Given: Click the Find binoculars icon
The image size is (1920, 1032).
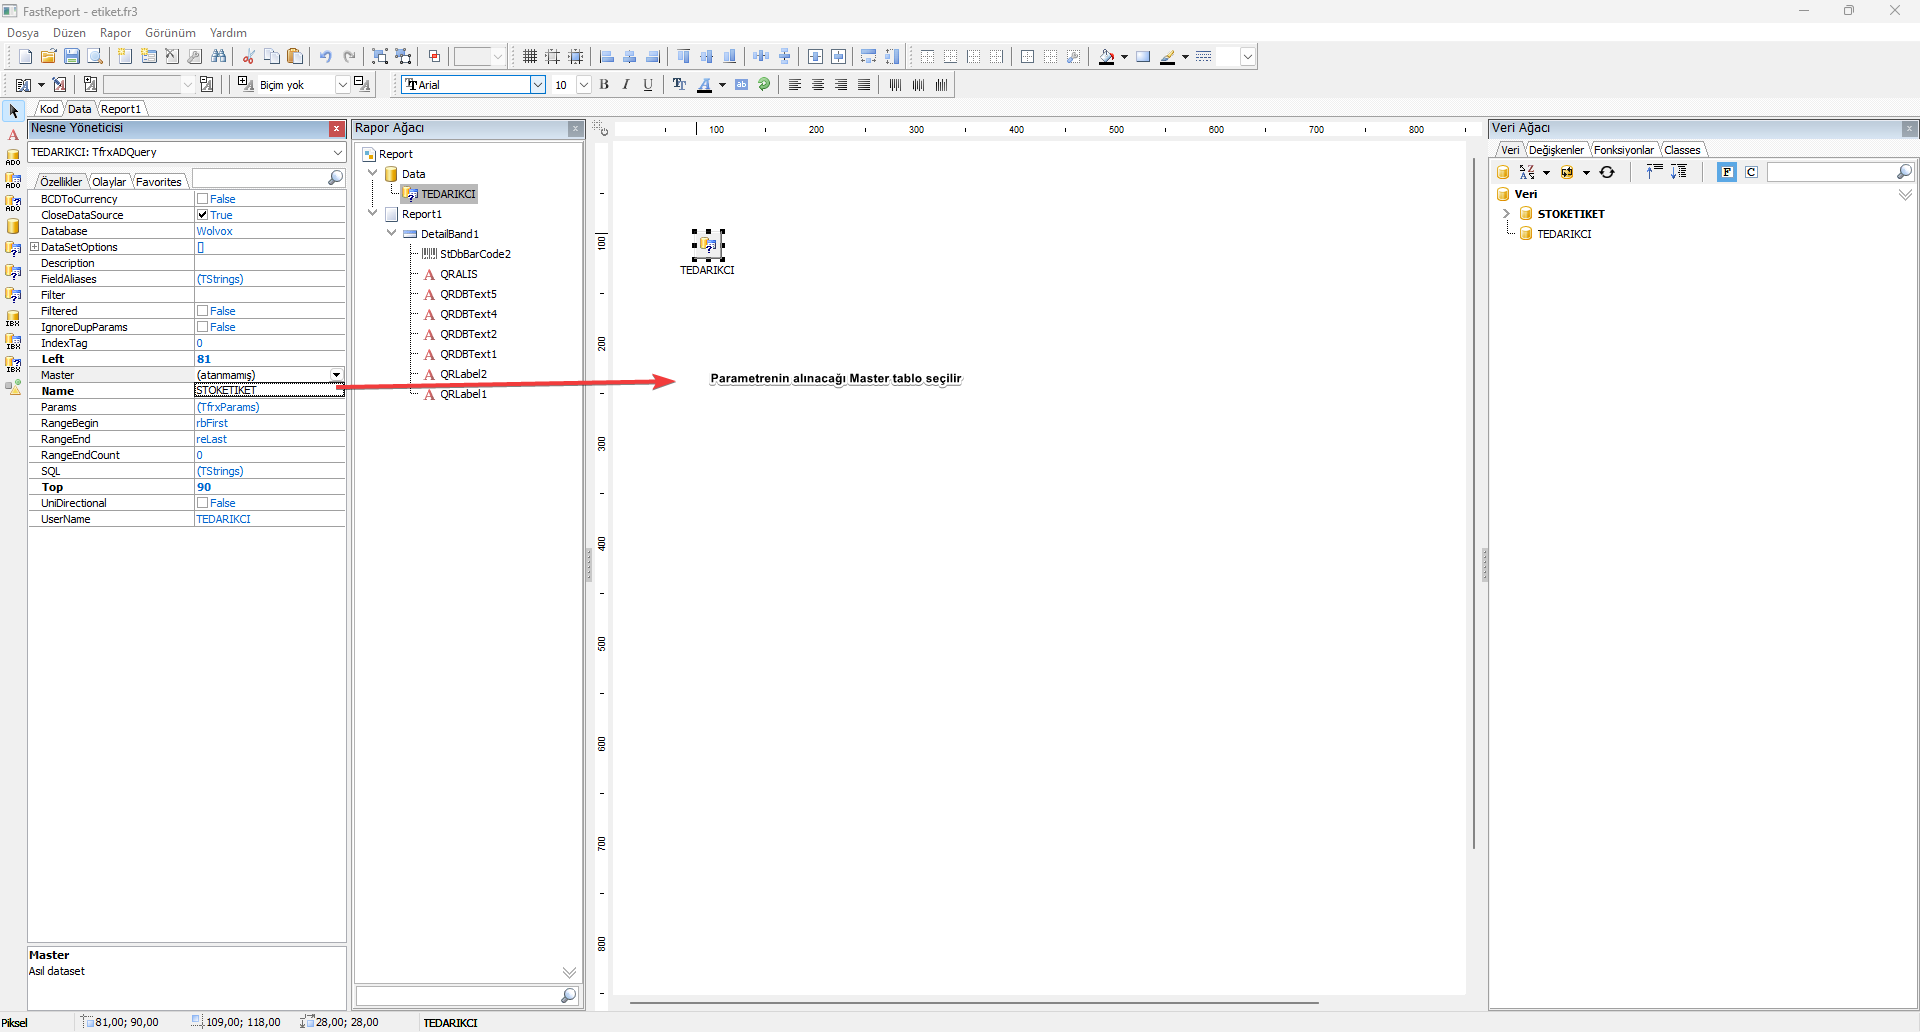Looking at the screenshot, I should click(x=219, y=57).
